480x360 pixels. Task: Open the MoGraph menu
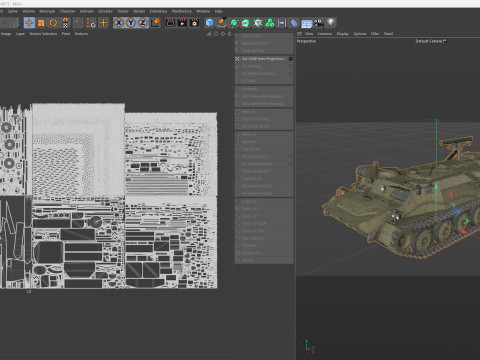pos(47,11)
